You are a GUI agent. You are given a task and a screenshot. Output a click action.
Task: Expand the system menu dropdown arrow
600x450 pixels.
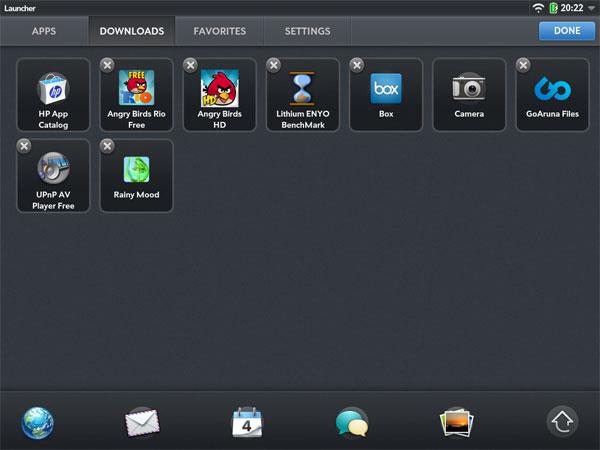coord(592,8)
